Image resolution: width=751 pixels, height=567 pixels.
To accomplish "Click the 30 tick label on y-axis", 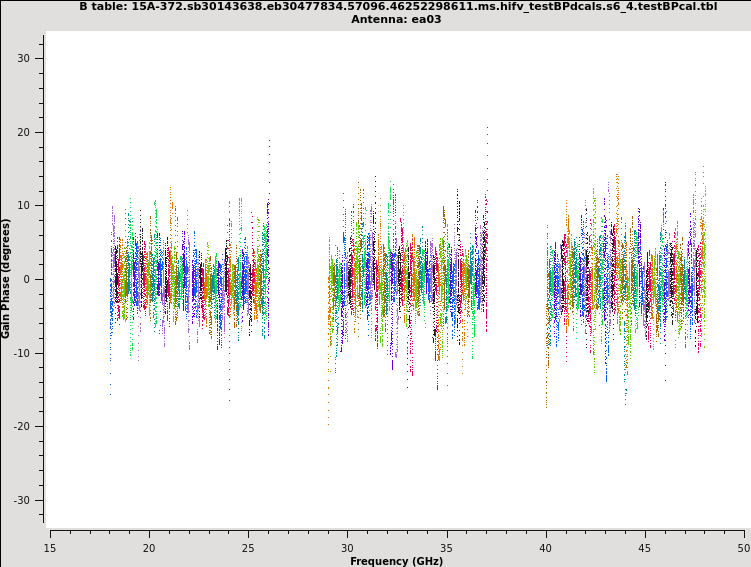I will click(x=24, y=58).
